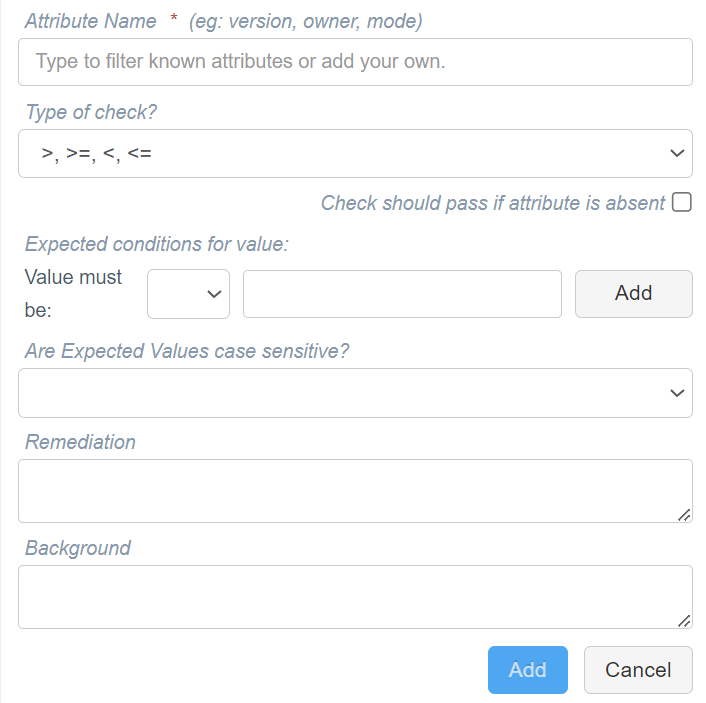Submit with the blue Add button
Screen dimensions: 706x703
click(527, 670)
